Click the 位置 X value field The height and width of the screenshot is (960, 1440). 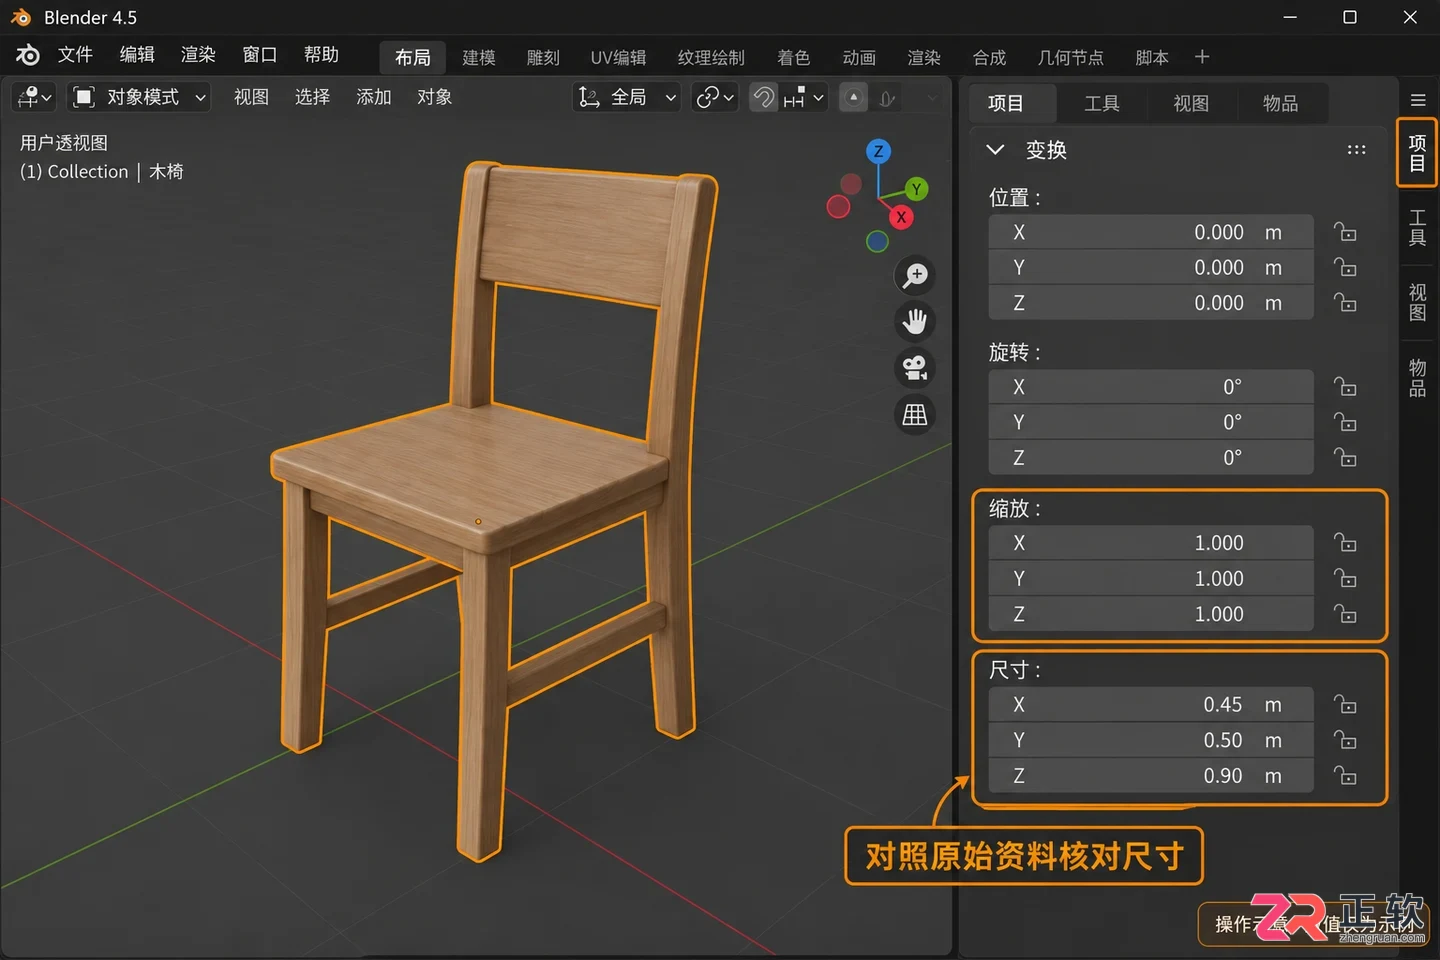1151,232
